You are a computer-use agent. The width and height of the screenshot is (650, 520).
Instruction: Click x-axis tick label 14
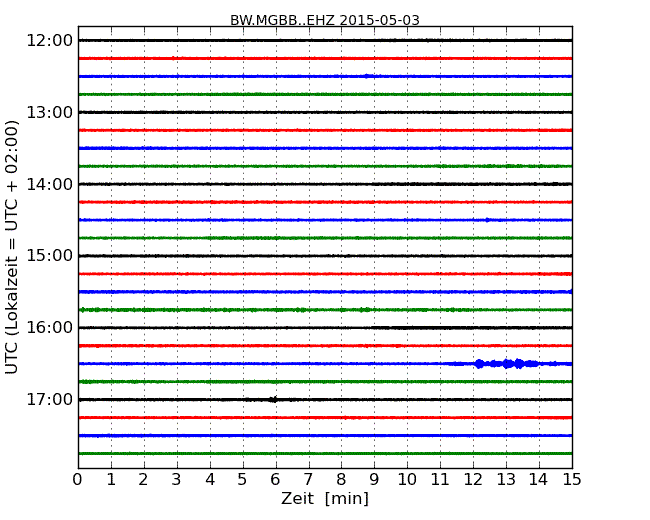click(x=539, y=480)
